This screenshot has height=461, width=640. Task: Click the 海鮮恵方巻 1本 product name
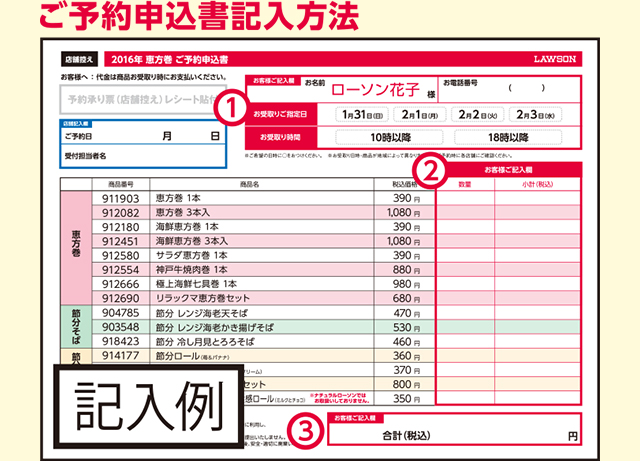pyautogui.click(x=187, y=227)
